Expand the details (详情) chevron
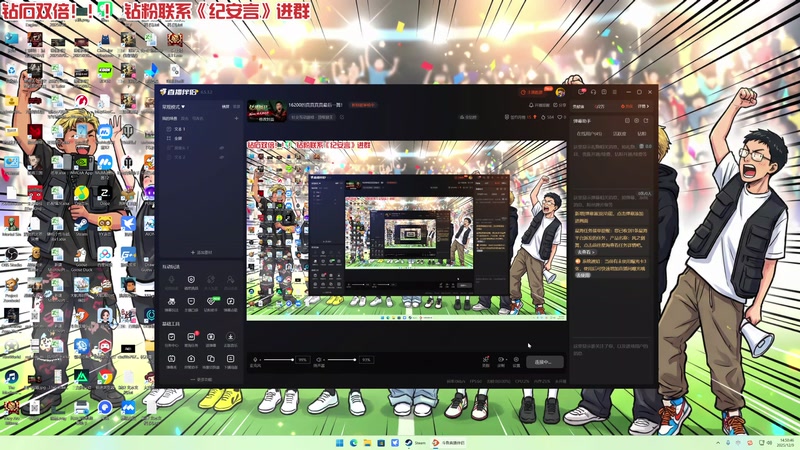Viewport: 800px width, 450px height. (644, 107)
